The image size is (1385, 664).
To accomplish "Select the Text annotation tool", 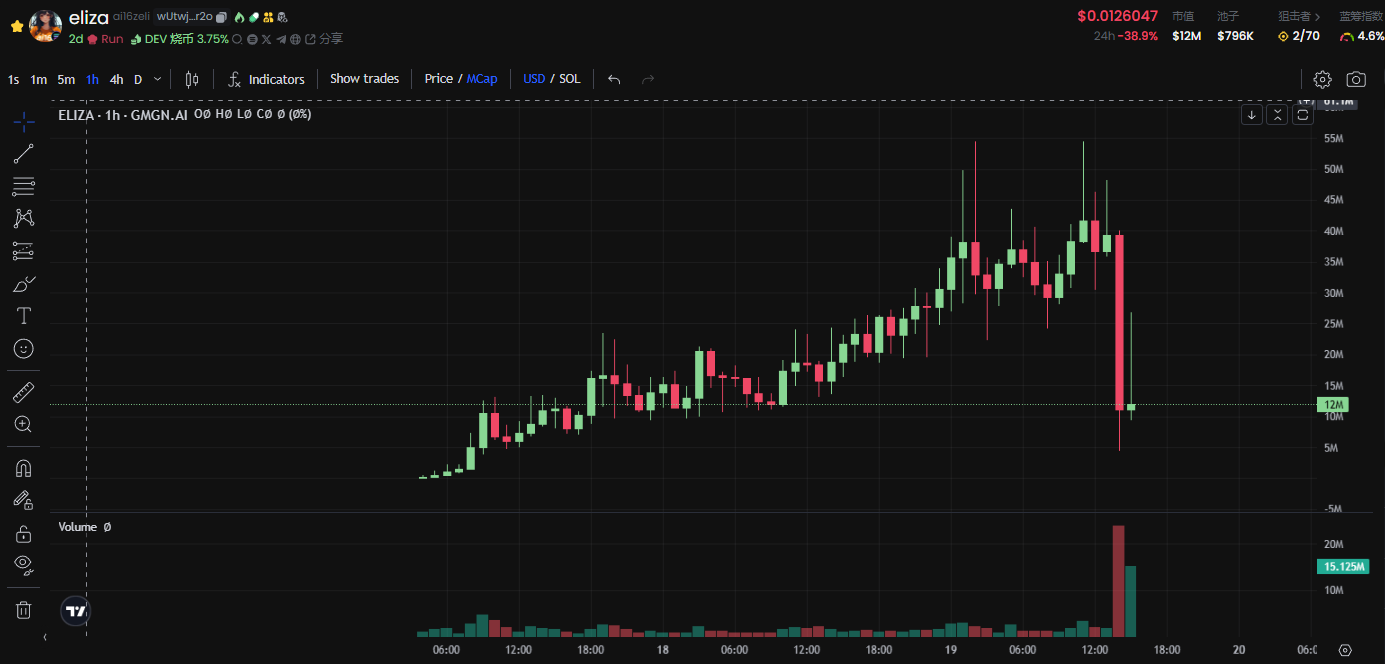I will coord(24,316).
